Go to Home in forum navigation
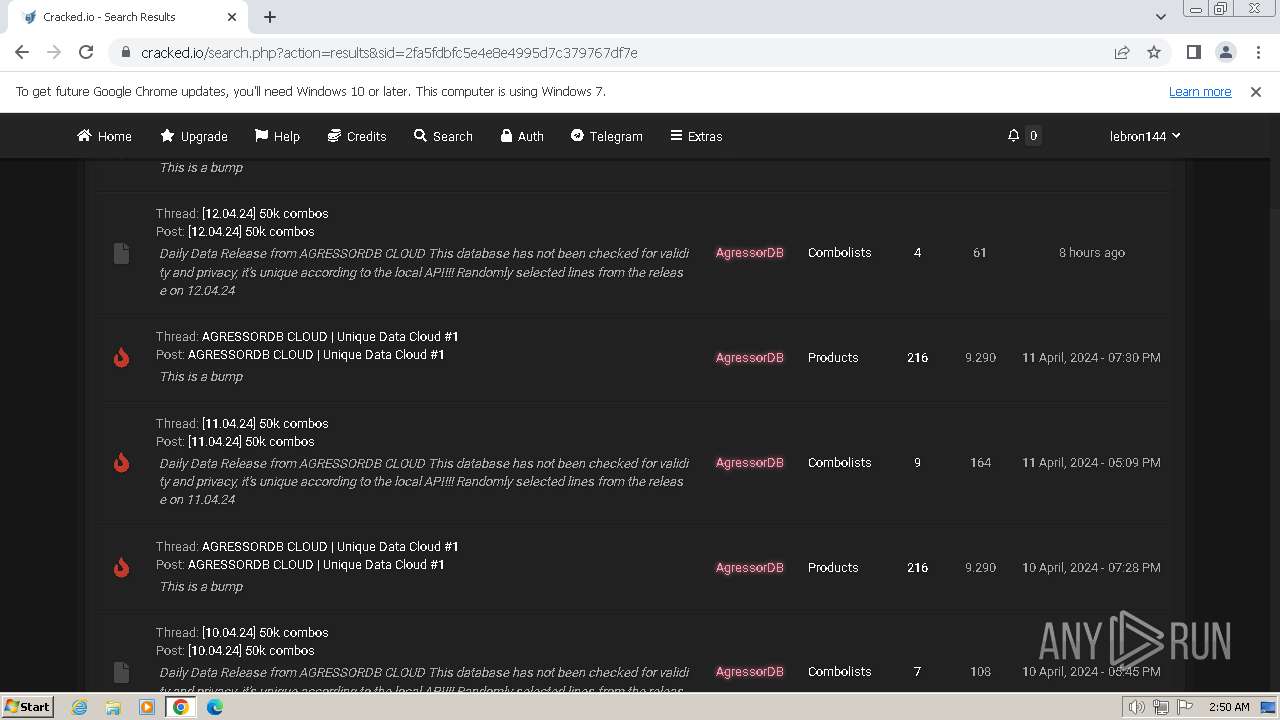 click(x=104, y=136)
